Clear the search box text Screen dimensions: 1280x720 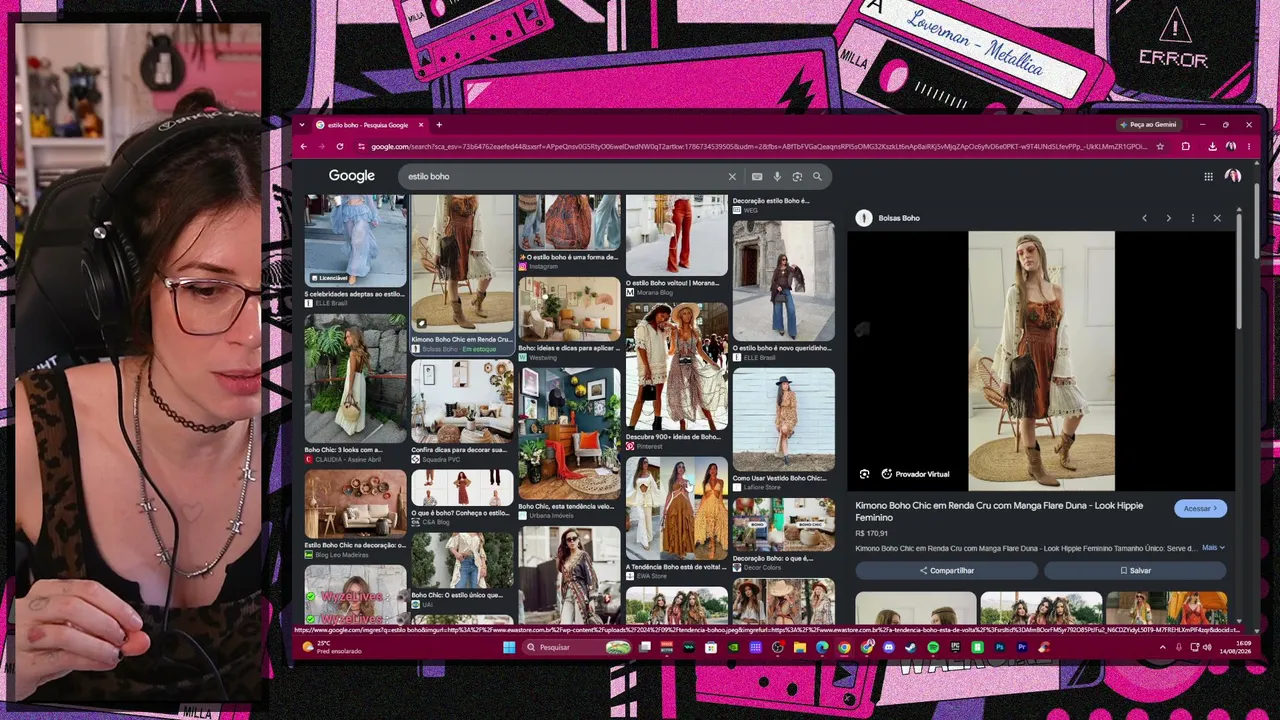pos(732,176)
